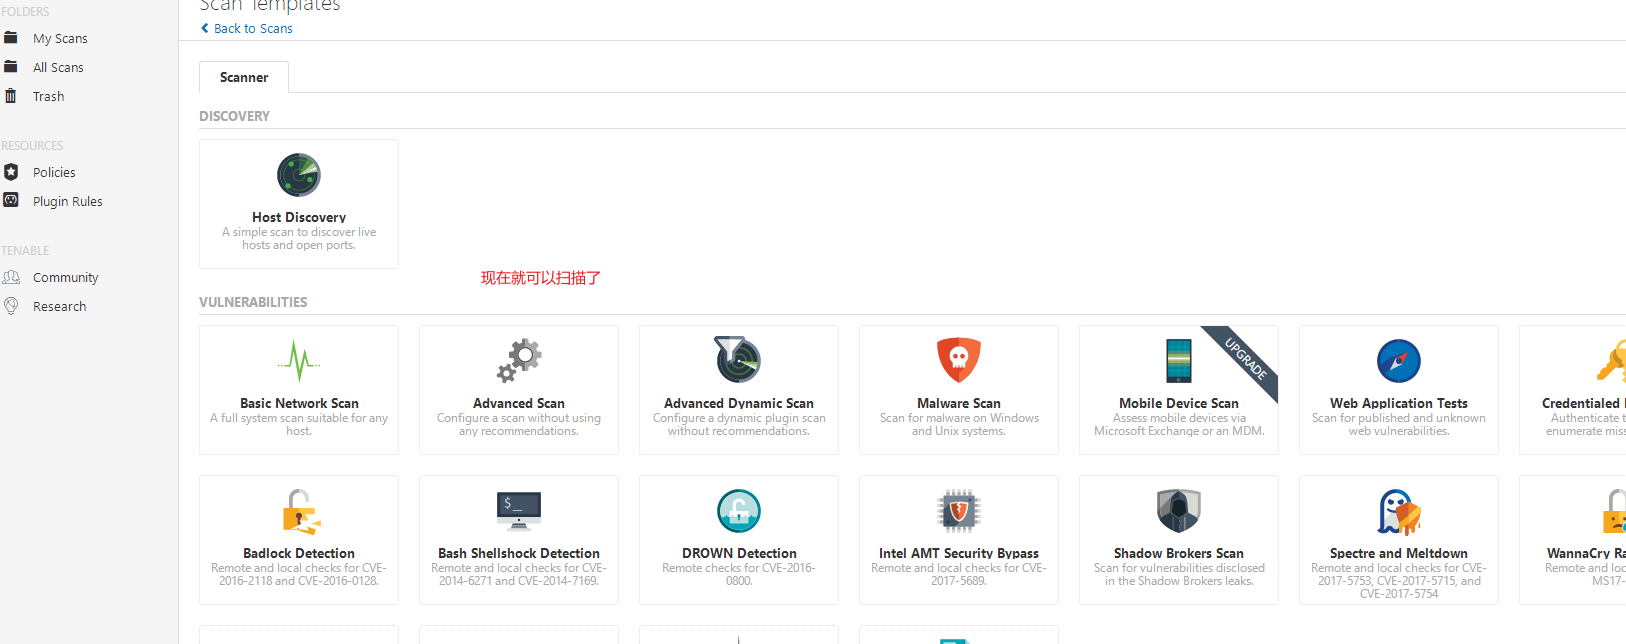Open Plugin Rules in sidebar

68,201
